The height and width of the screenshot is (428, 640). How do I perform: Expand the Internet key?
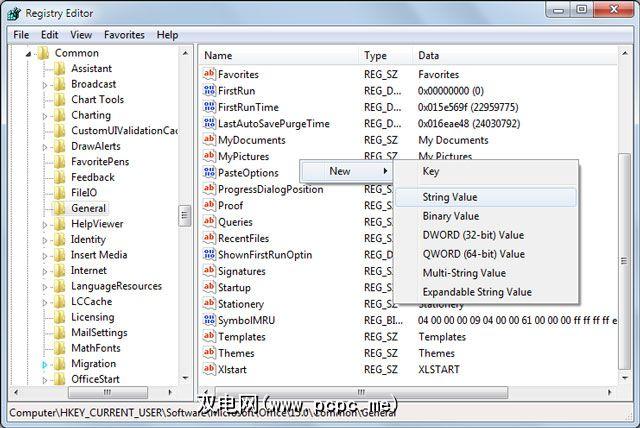tap(44, 271)
